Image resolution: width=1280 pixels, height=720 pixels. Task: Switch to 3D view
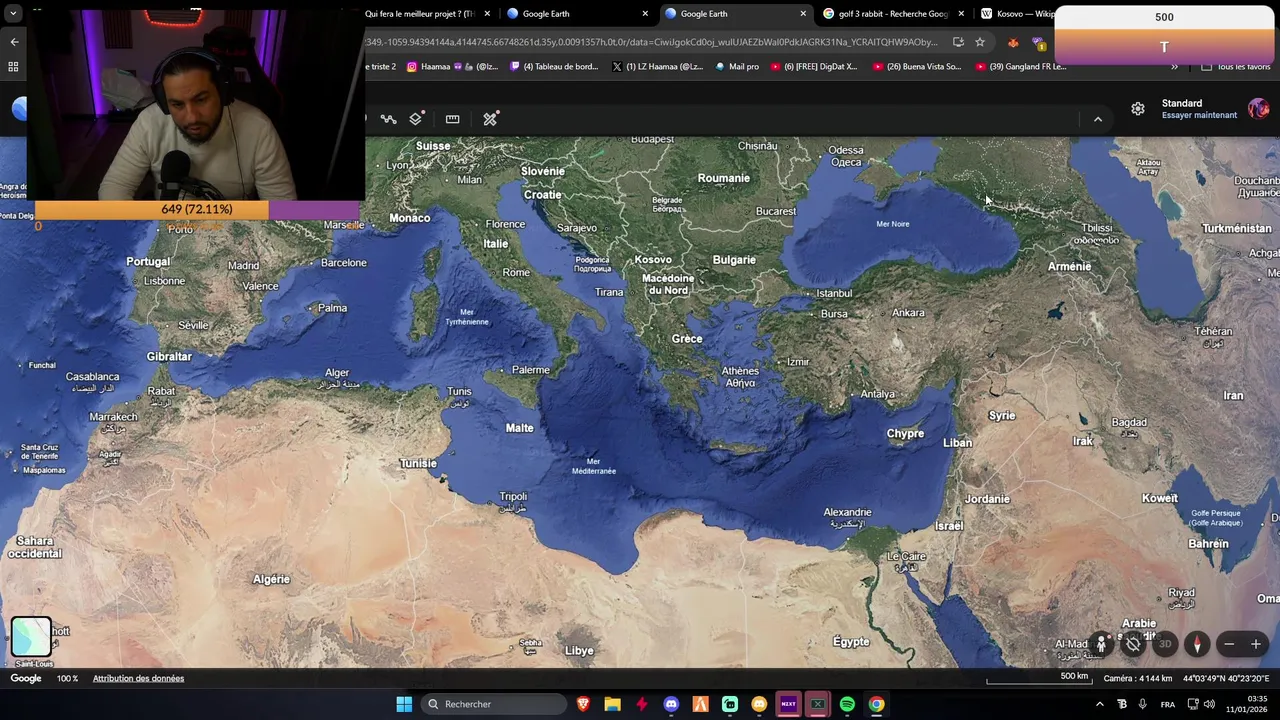1165,644
